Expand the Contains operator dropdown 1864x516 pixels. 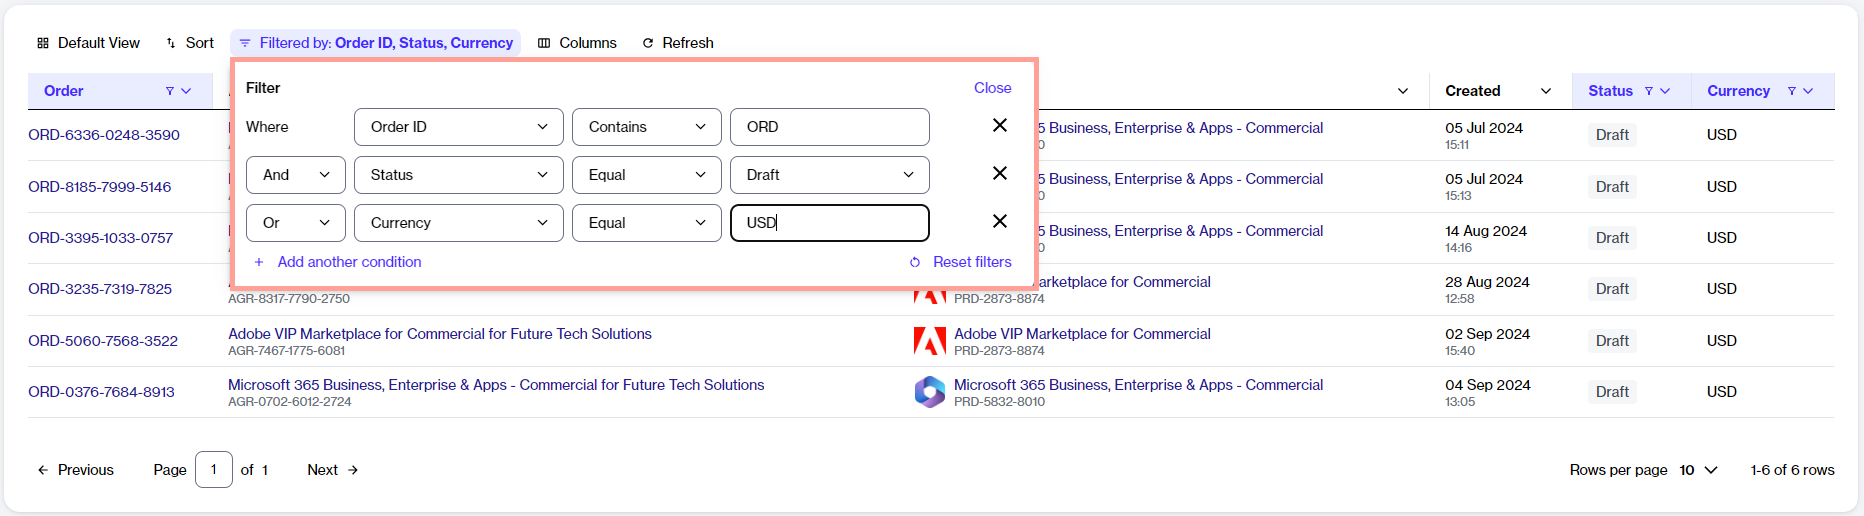pos(646,127)
